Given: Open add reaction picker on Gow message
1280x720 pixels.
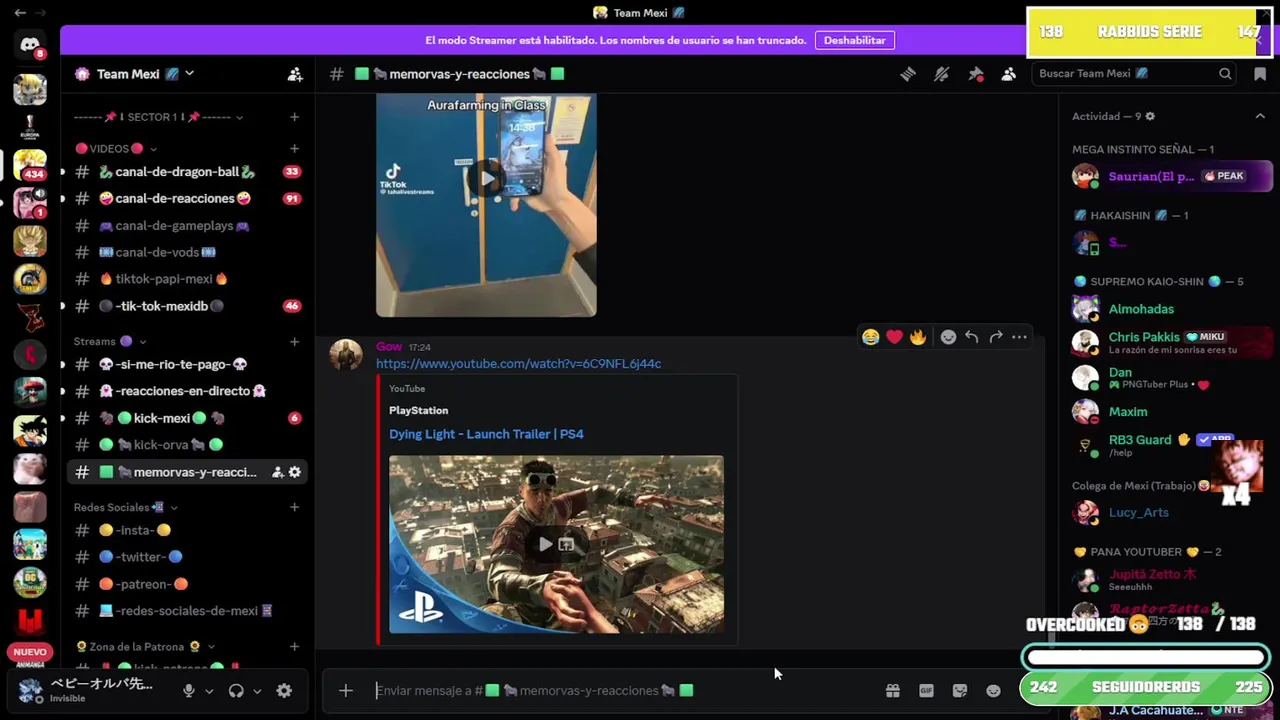Looking at the screenshot, I should pos(948,337).
